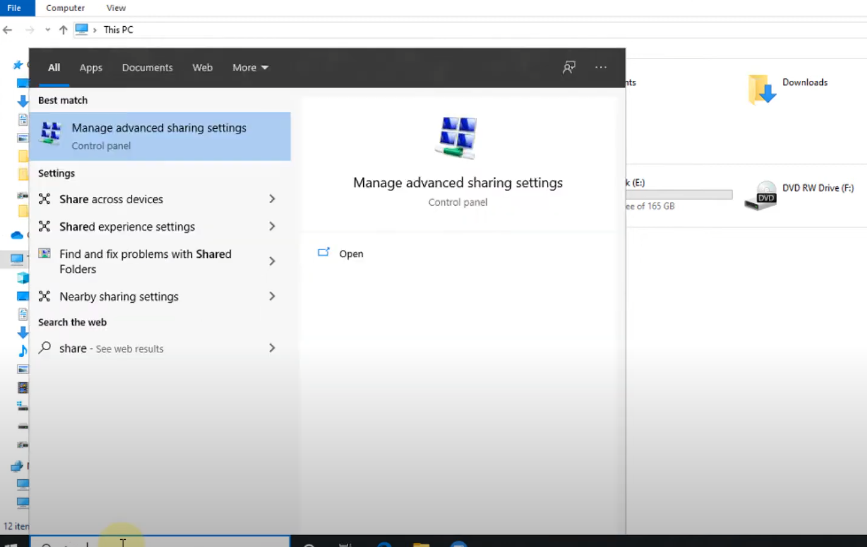This screenshot has height=547, width=867.
Task: Expand Share across devices arrow
Action: coord(272,199)
